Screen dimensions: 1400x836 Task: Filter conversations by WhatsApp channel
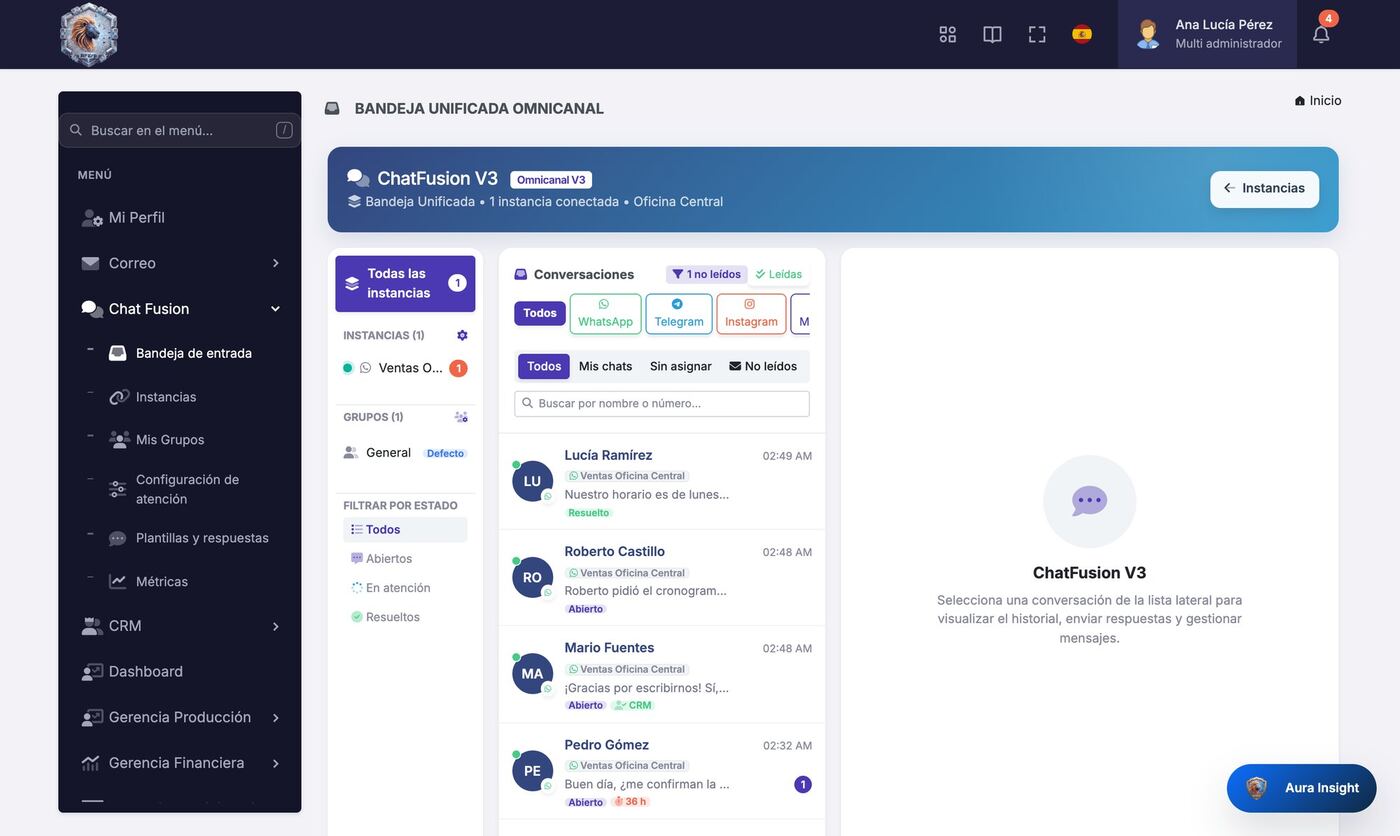tap(605, 313)
